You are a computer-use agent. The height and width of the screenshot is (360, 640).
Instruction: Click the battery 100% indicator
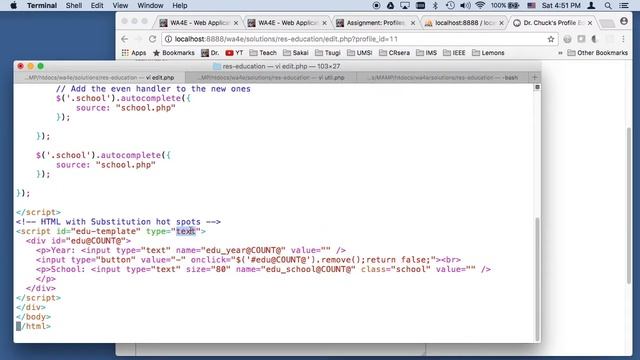click(505, 5)
